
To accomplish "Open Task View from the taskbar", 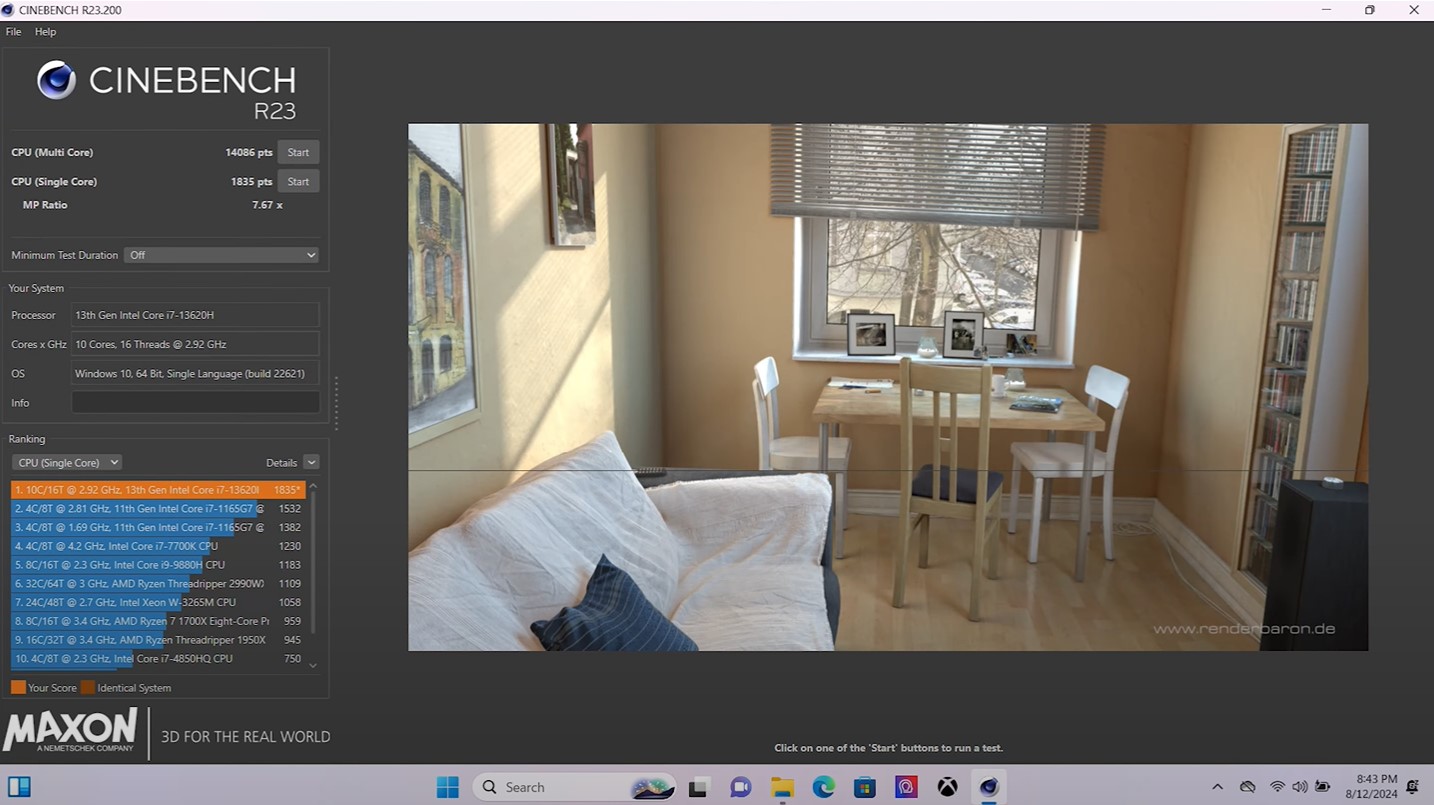I will [699, 787].
